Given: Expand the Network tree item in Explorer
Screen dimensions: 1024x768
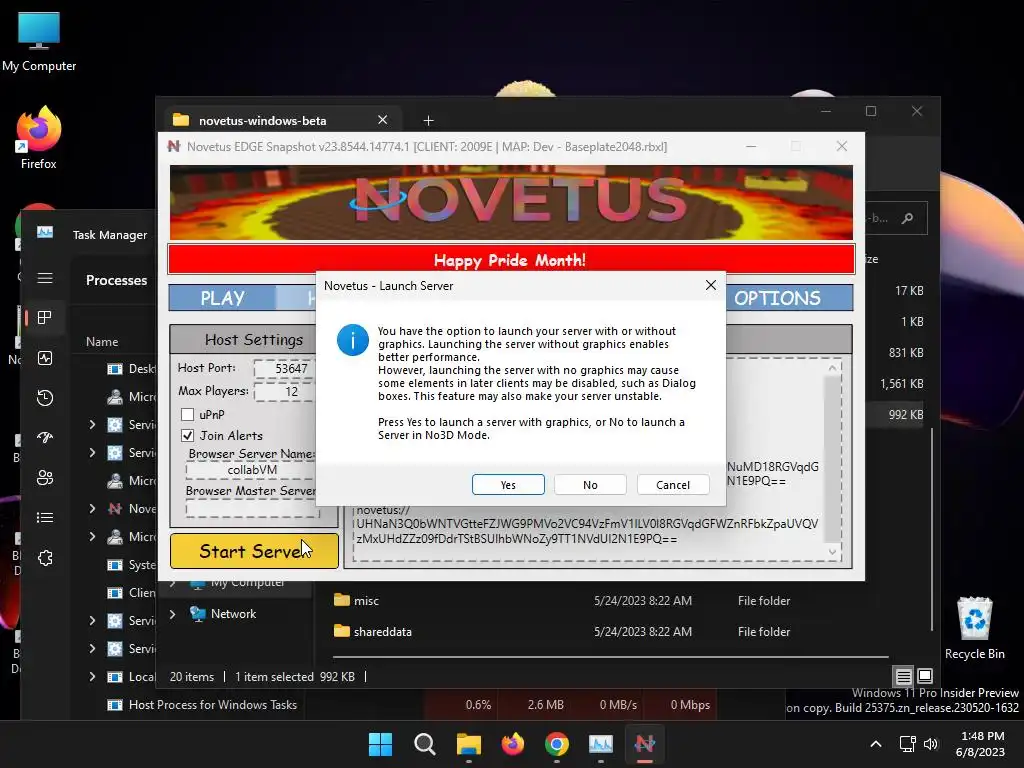Looking at the screenshot, I should point(172,614).
